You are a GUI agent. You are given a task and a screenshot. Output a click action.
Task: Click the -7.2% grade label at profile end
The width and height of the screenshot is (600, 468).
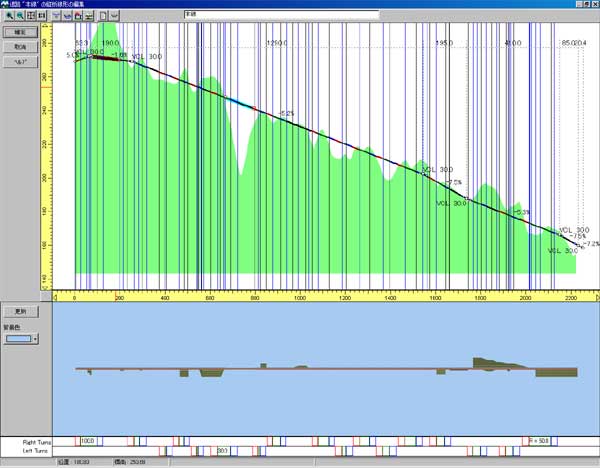click(592, 244)
